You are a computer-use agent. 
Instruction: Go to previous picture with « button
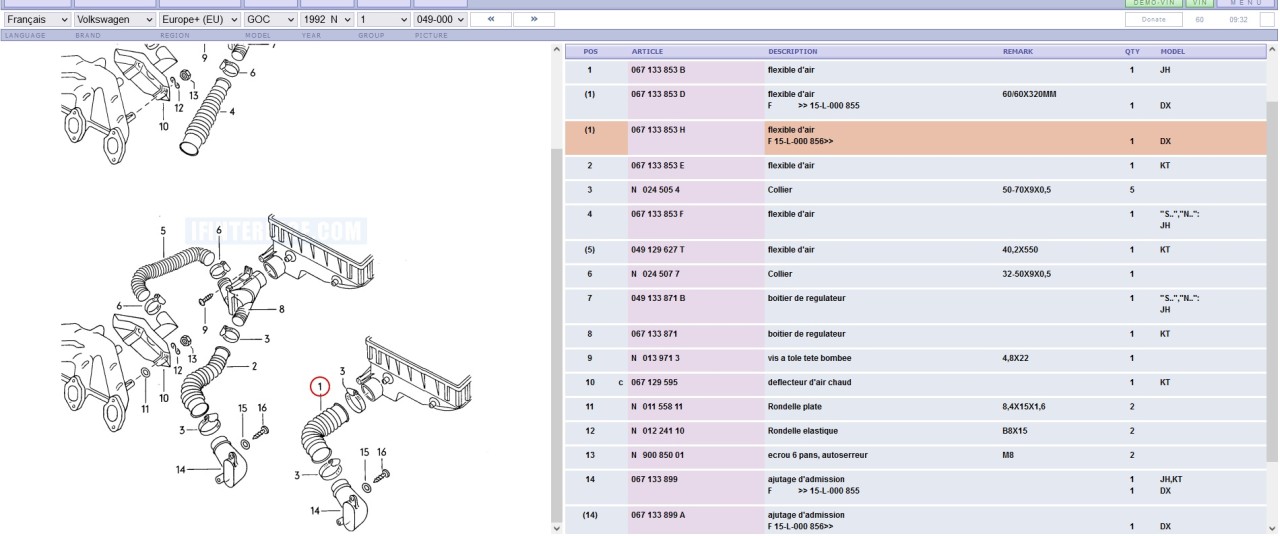coord(490,19)
